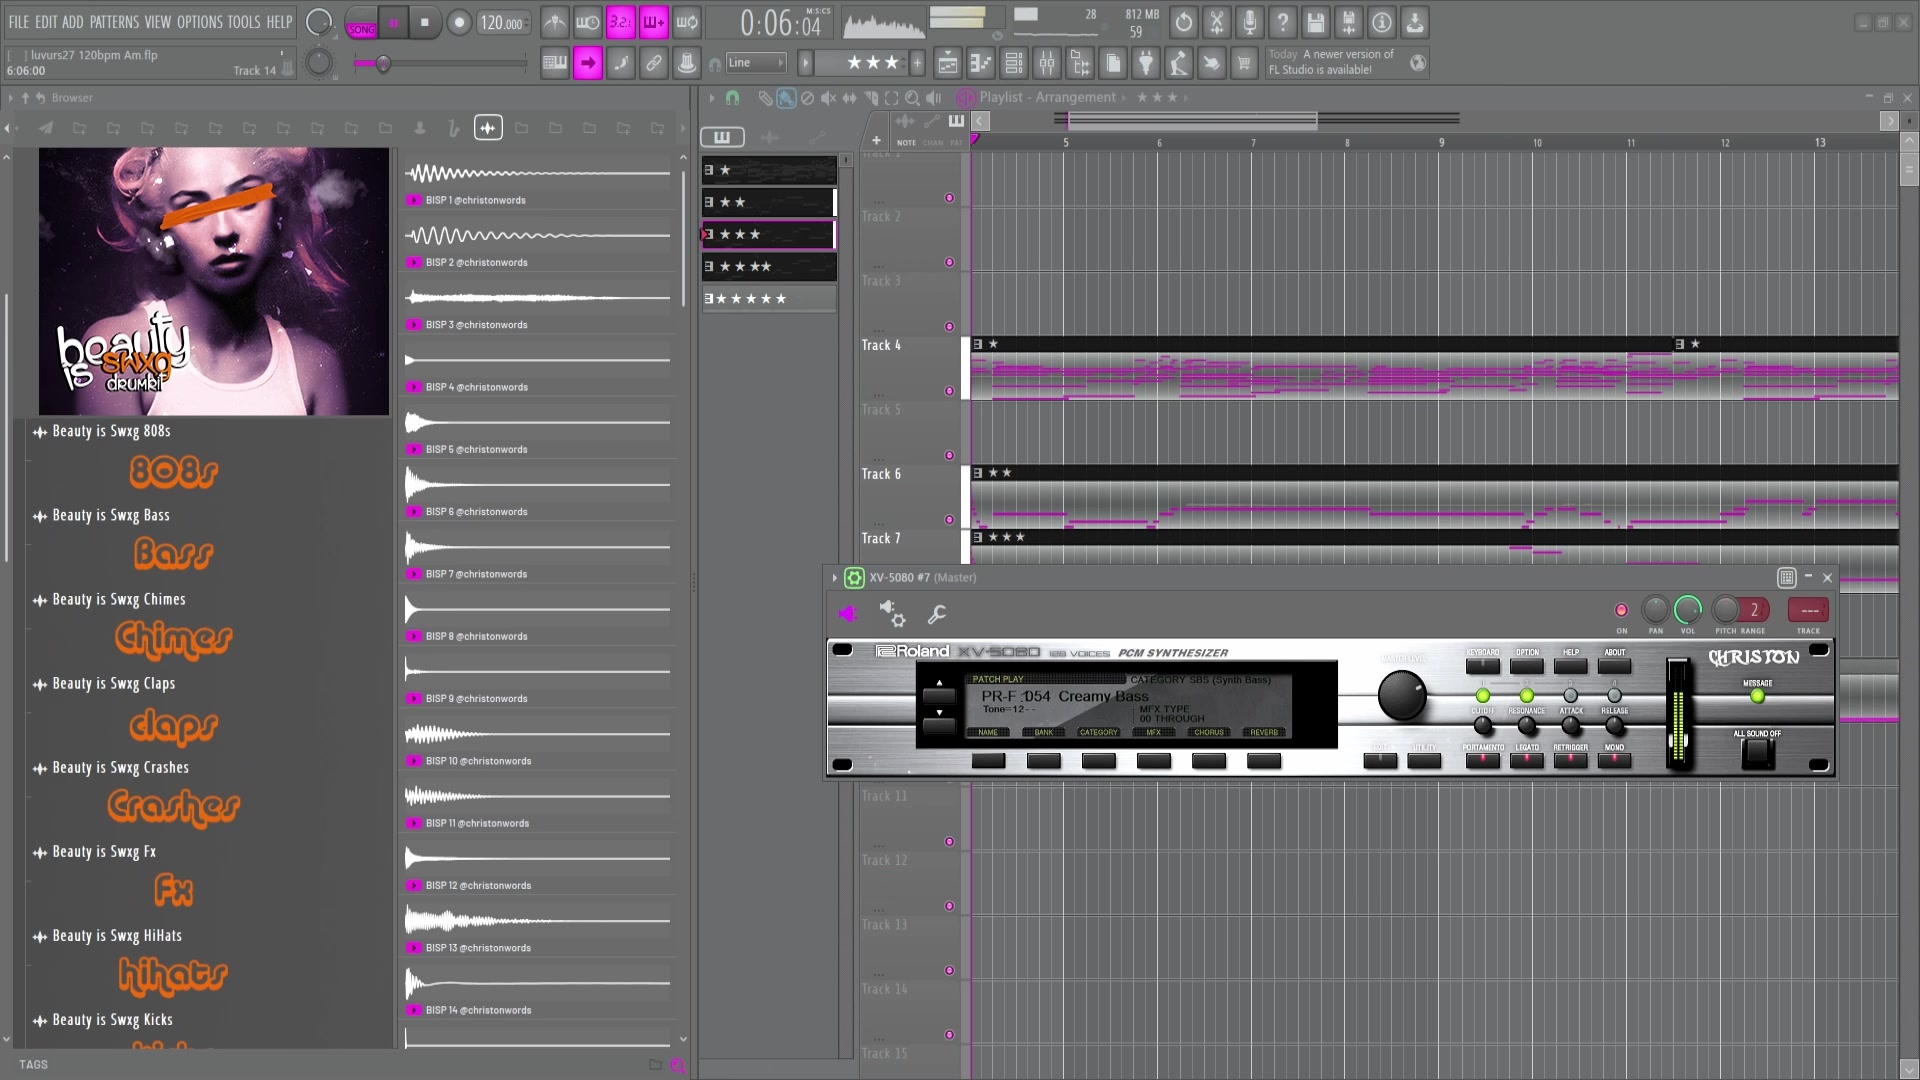Stop playback with the stop button
The width and height of the screenshot is (1920, 1080).
click(x=425, y=23)
